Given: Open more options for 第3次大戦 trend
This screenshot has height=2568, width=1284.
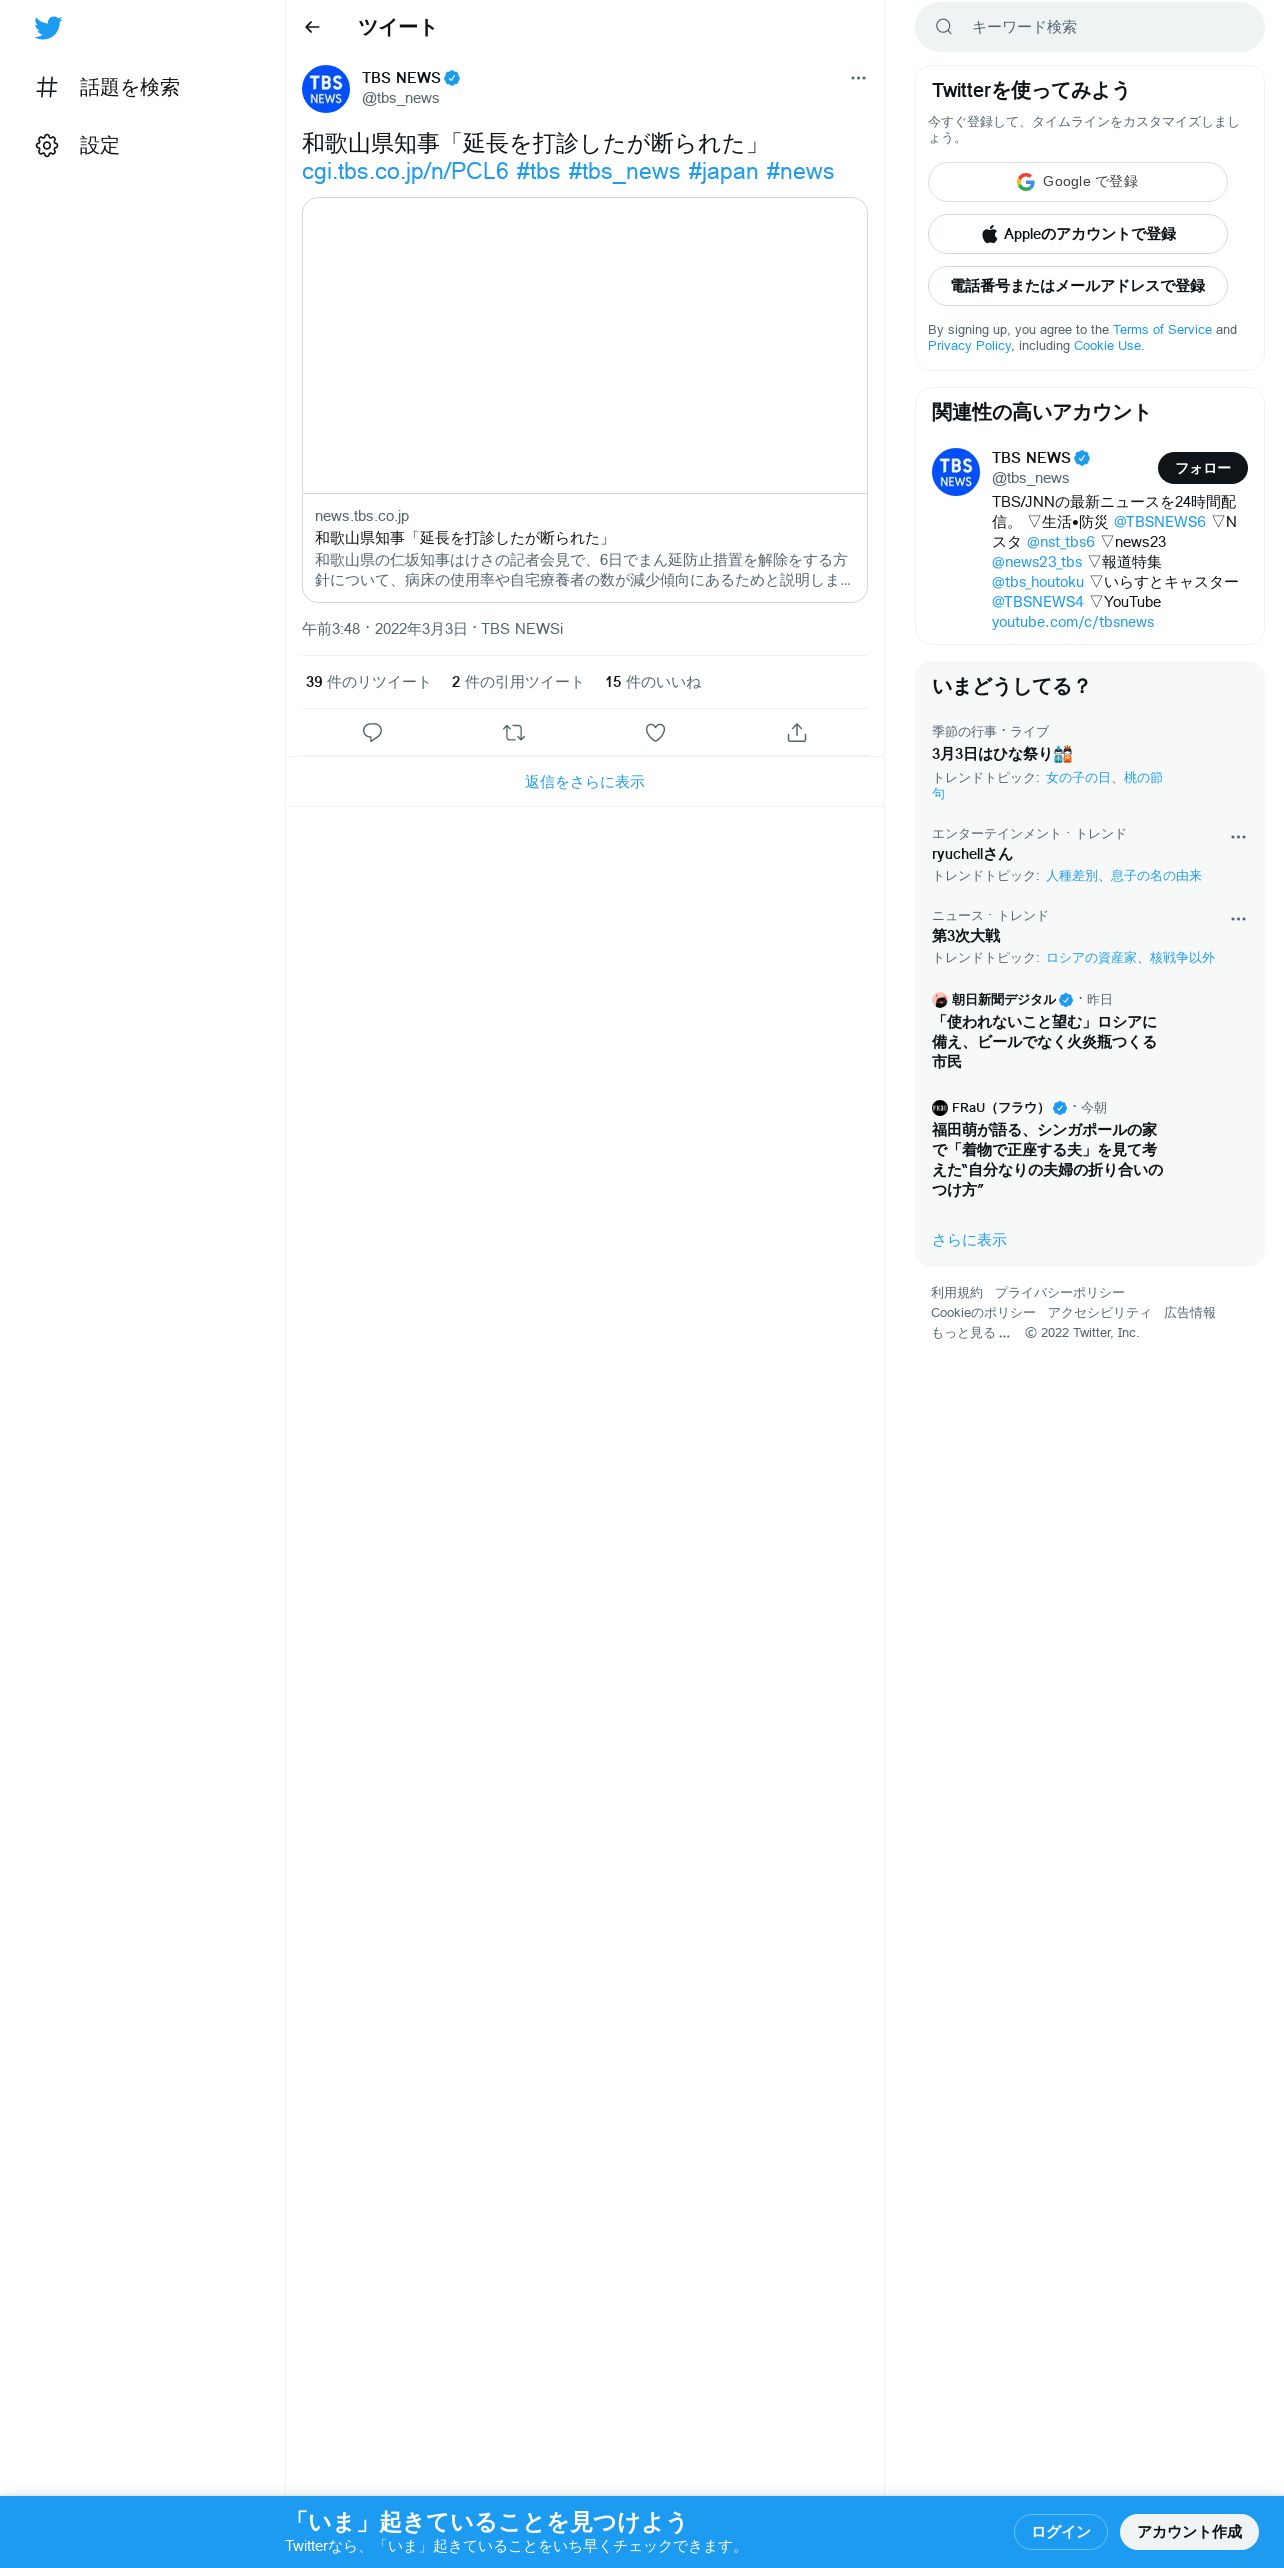Looking at the screenshot, I should click(1238, 919).
